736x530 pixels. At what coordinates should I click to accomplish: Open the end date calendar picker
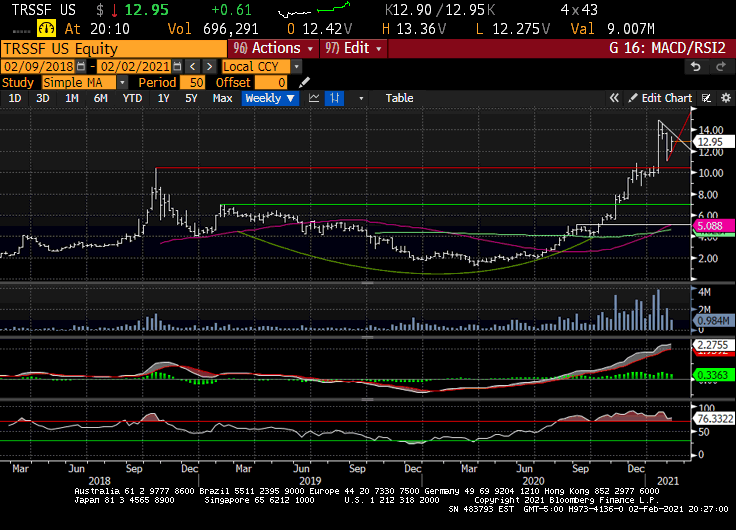pos(177,66)
